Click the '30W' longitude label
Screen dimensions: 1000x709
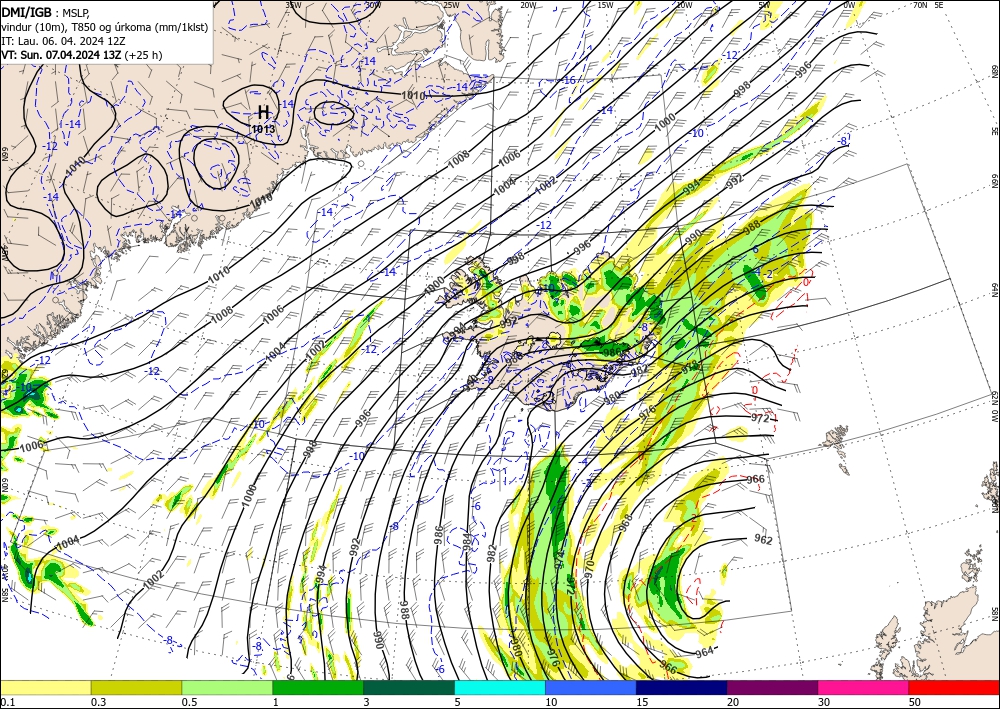(373, 5)
